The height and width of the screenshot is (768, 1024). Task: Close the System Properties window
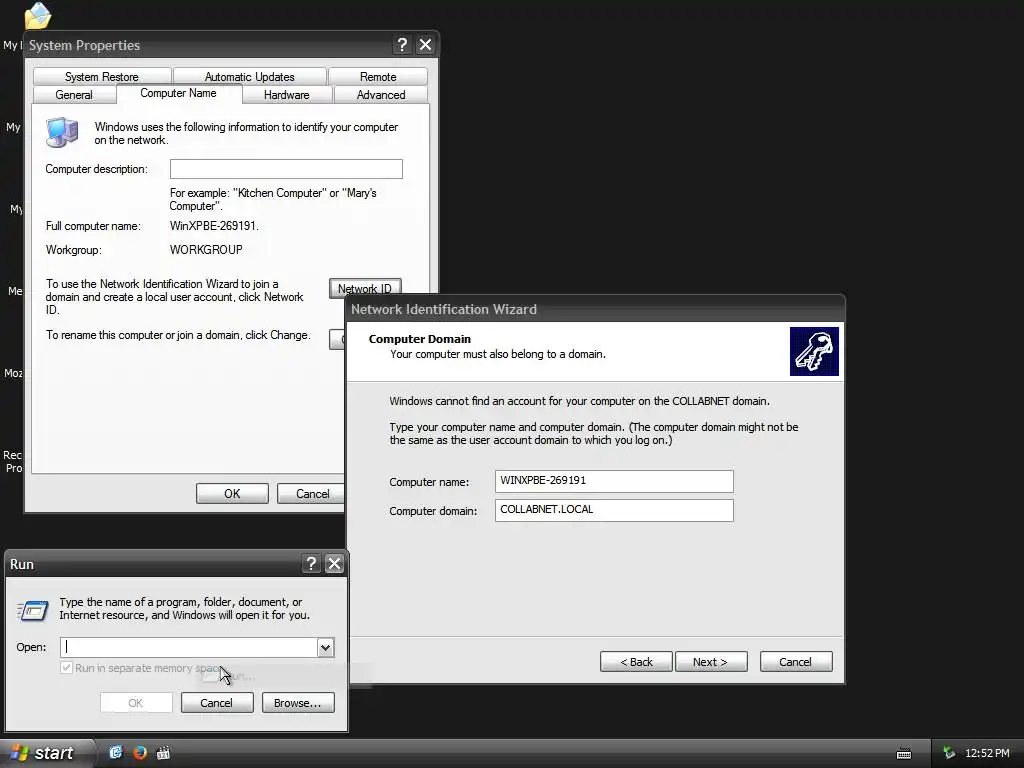(425, 44)
